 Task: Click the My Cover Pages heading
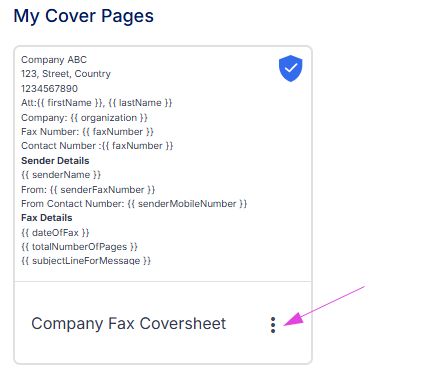[x=84, y=16]
